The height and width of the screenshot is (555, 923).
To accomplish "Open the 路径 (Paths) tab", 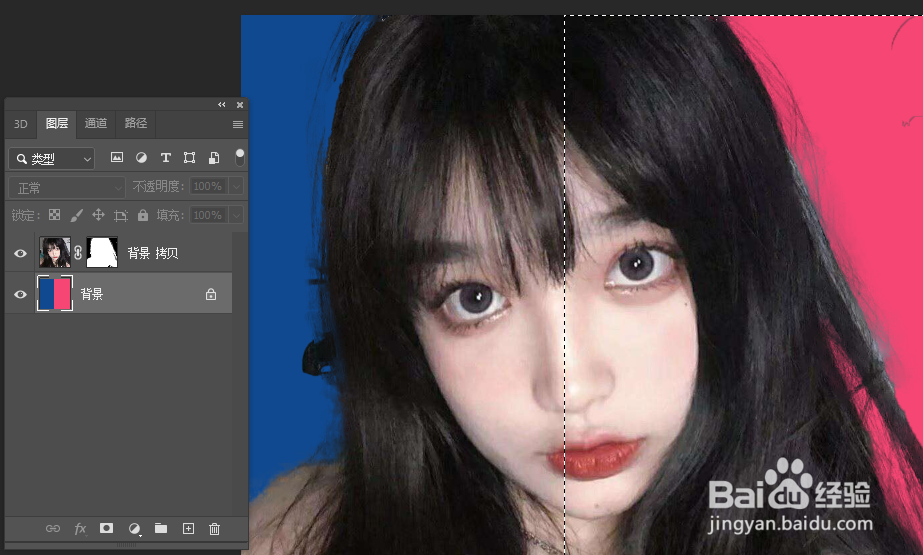I will 136,123.
